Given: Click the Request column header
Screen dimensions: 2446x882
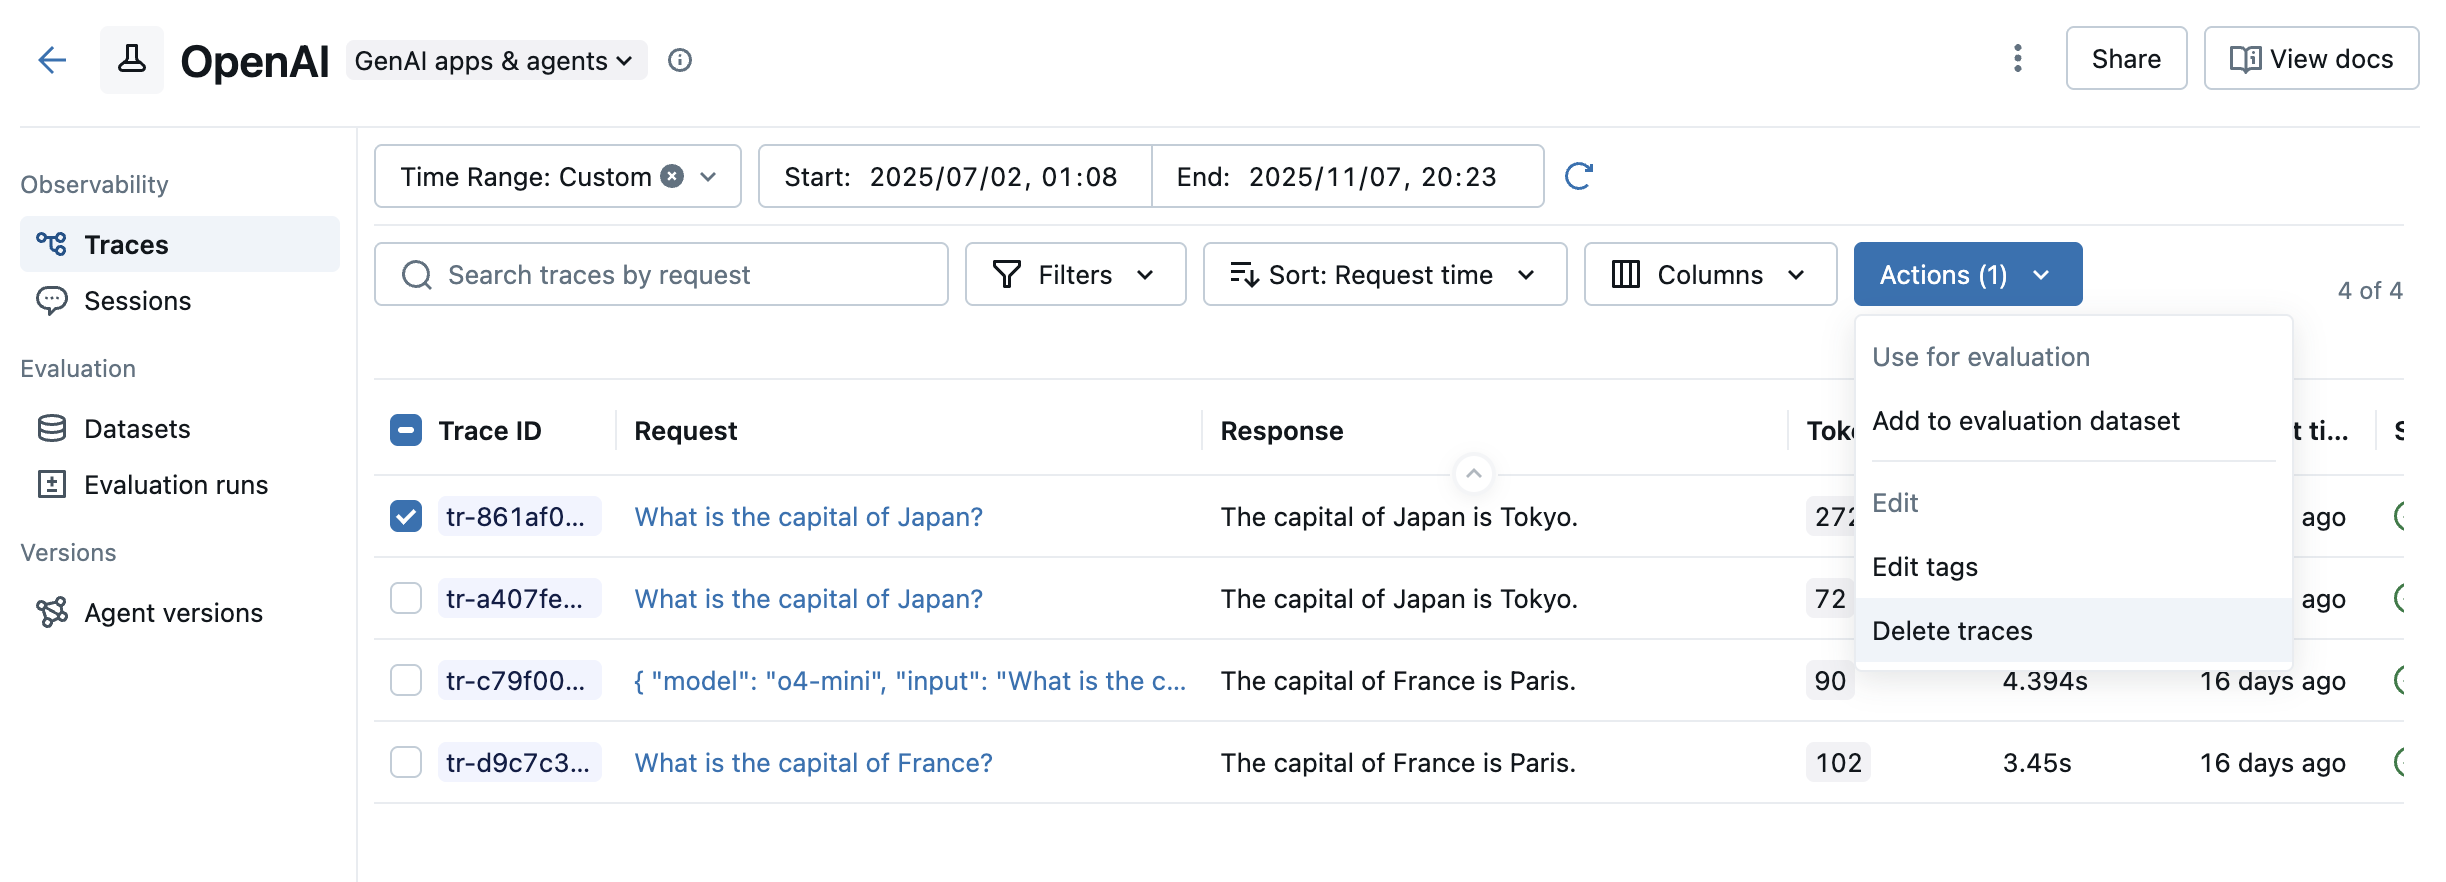Looking at the screenshot, I should pos(686,431).
